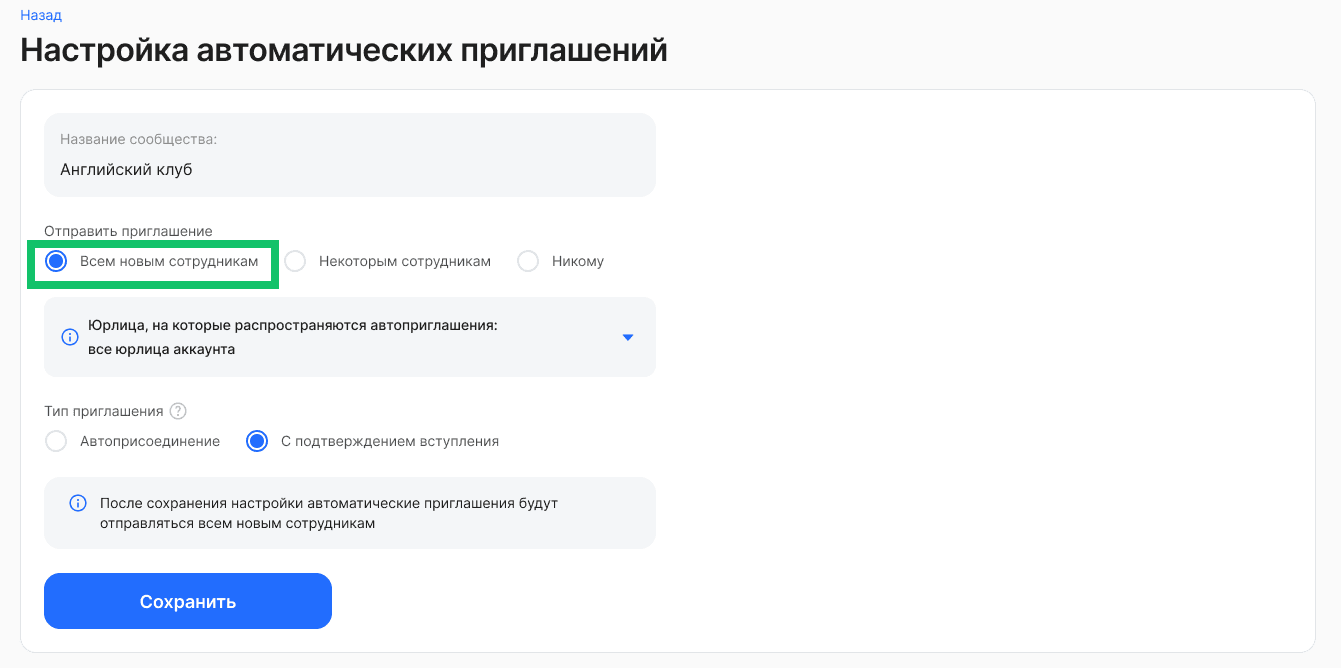Click the blue info circle in the grey legal-entities panel

point(70,337)
